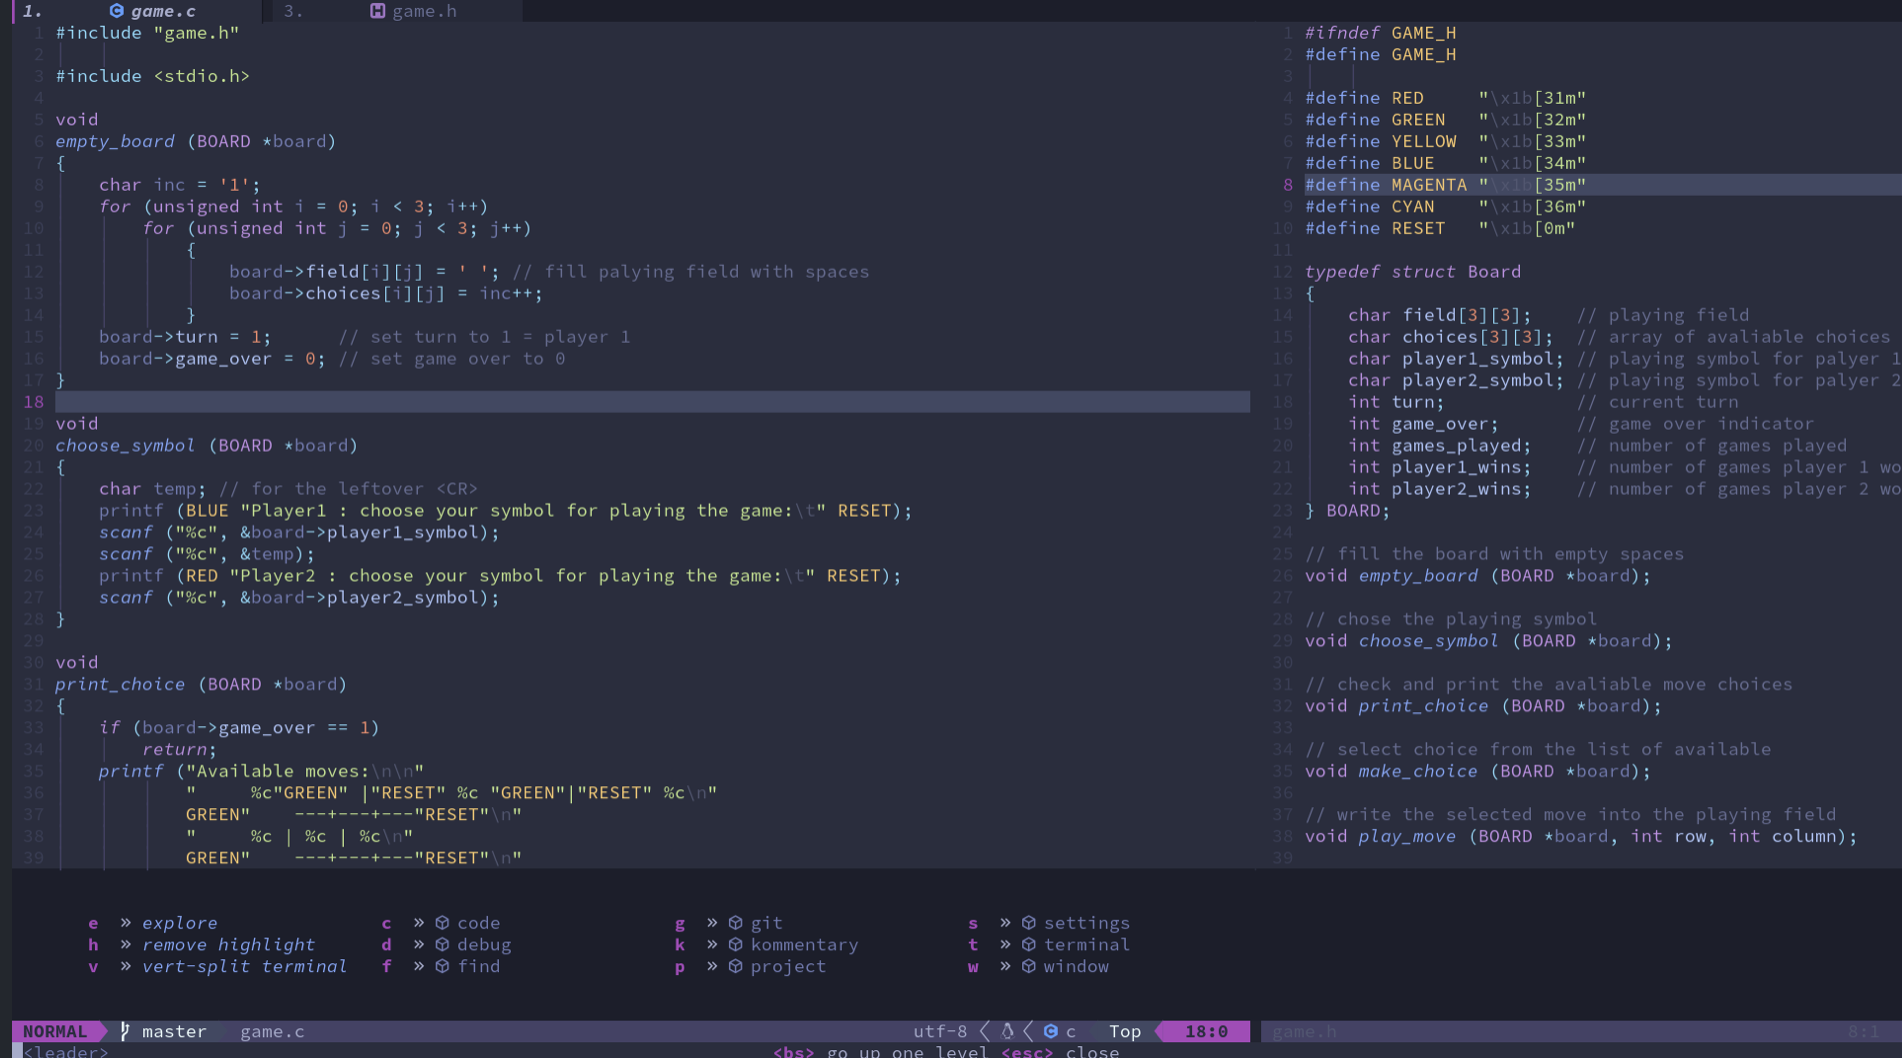This screenshot has width=1902, height=1058.
Task: Open the debug group entry
Action: (x=484, y=945)
